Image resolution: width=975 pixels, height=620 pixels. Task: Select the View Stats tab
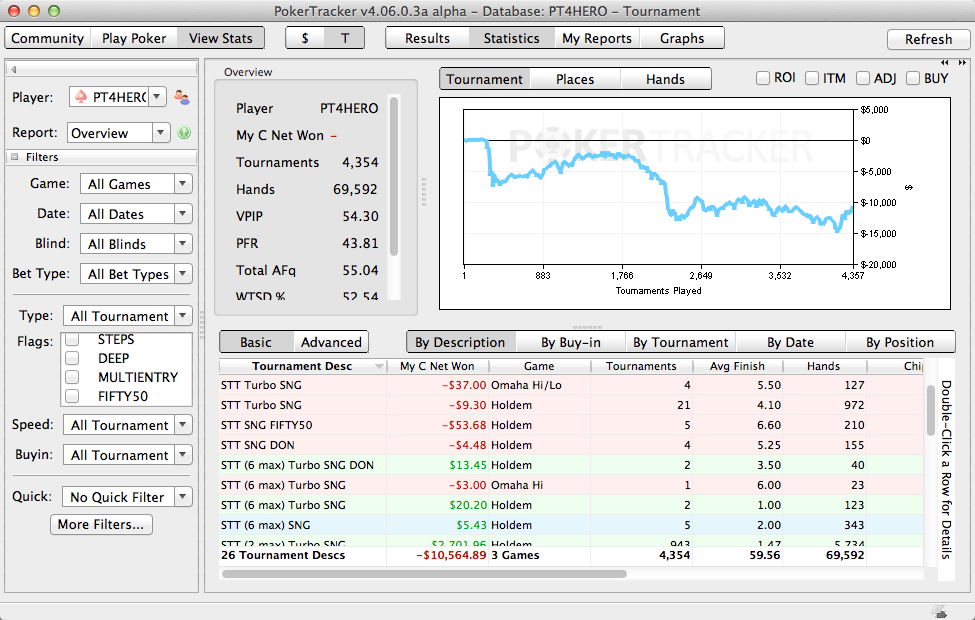click(221, 38)
